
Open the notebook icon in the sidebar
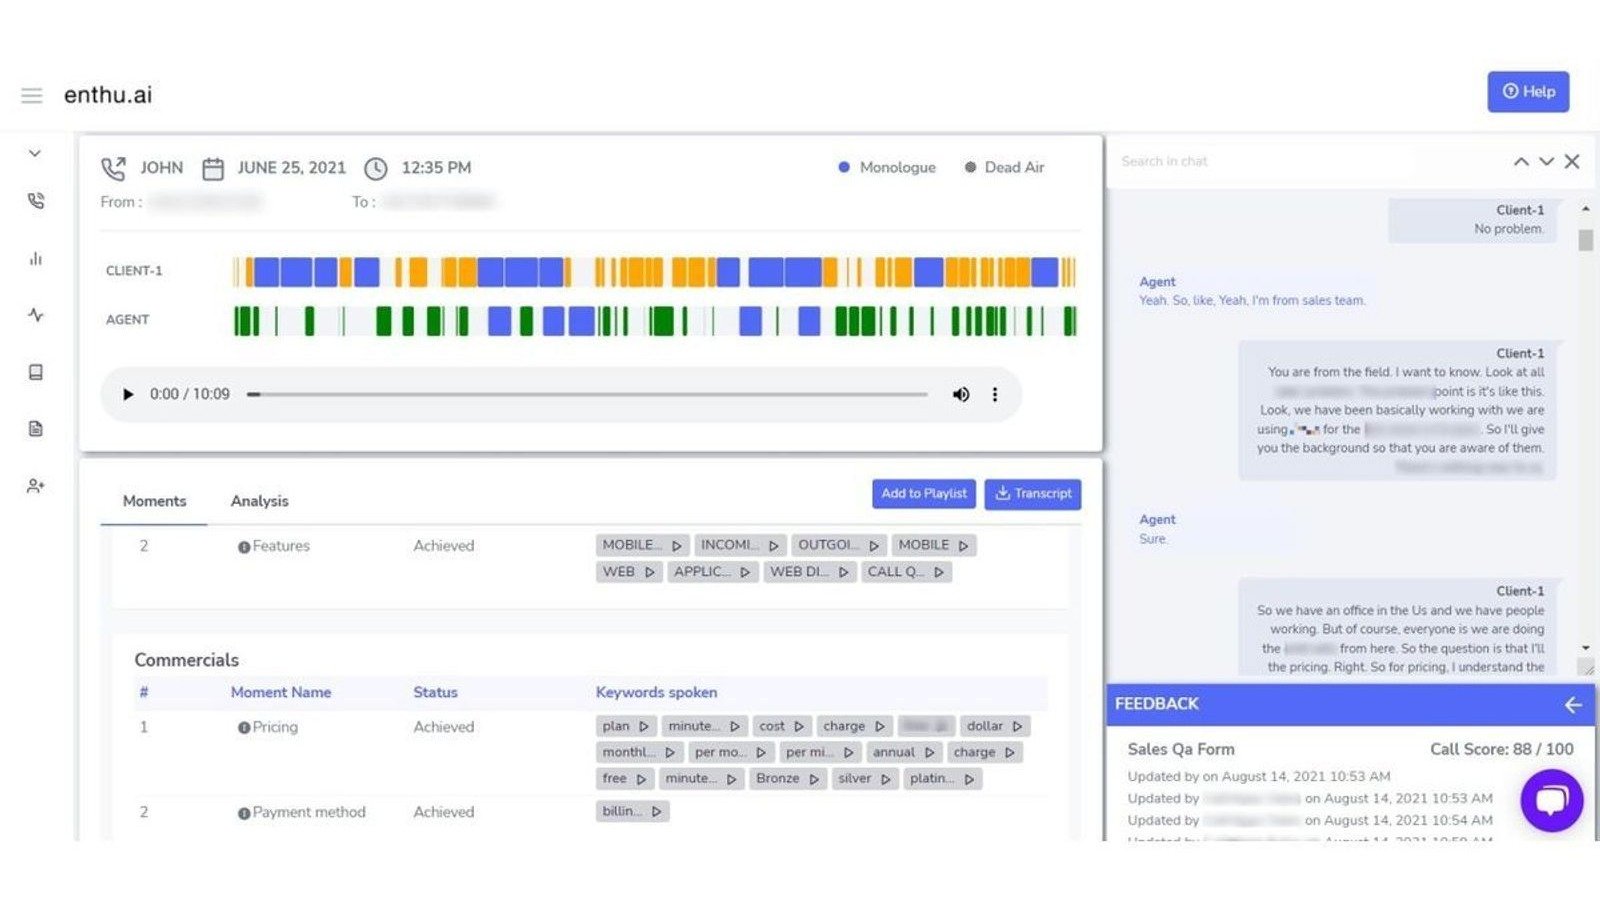pos(35,371)
